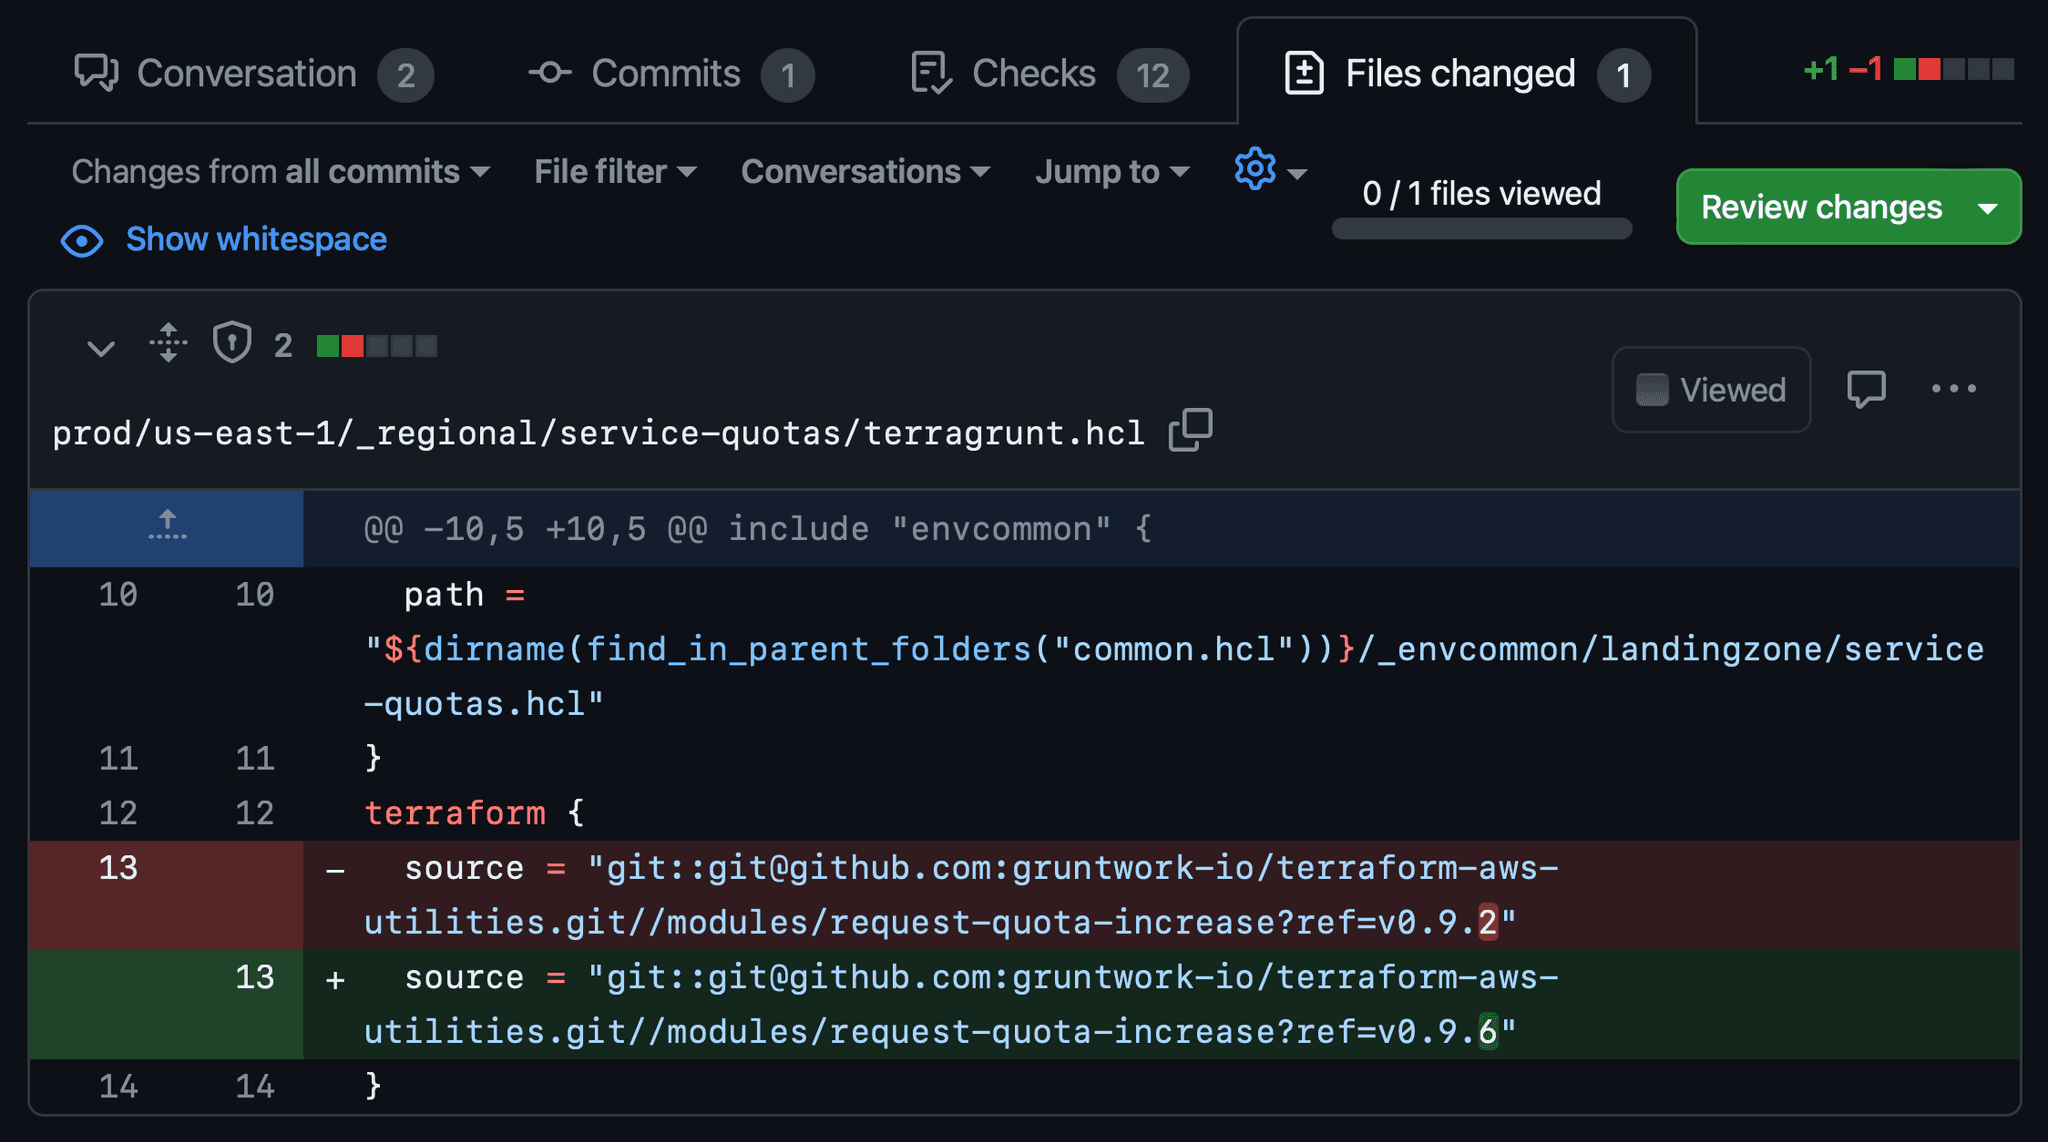
Task: Open the Conversations filter dropdown
Action: point(865,172)
